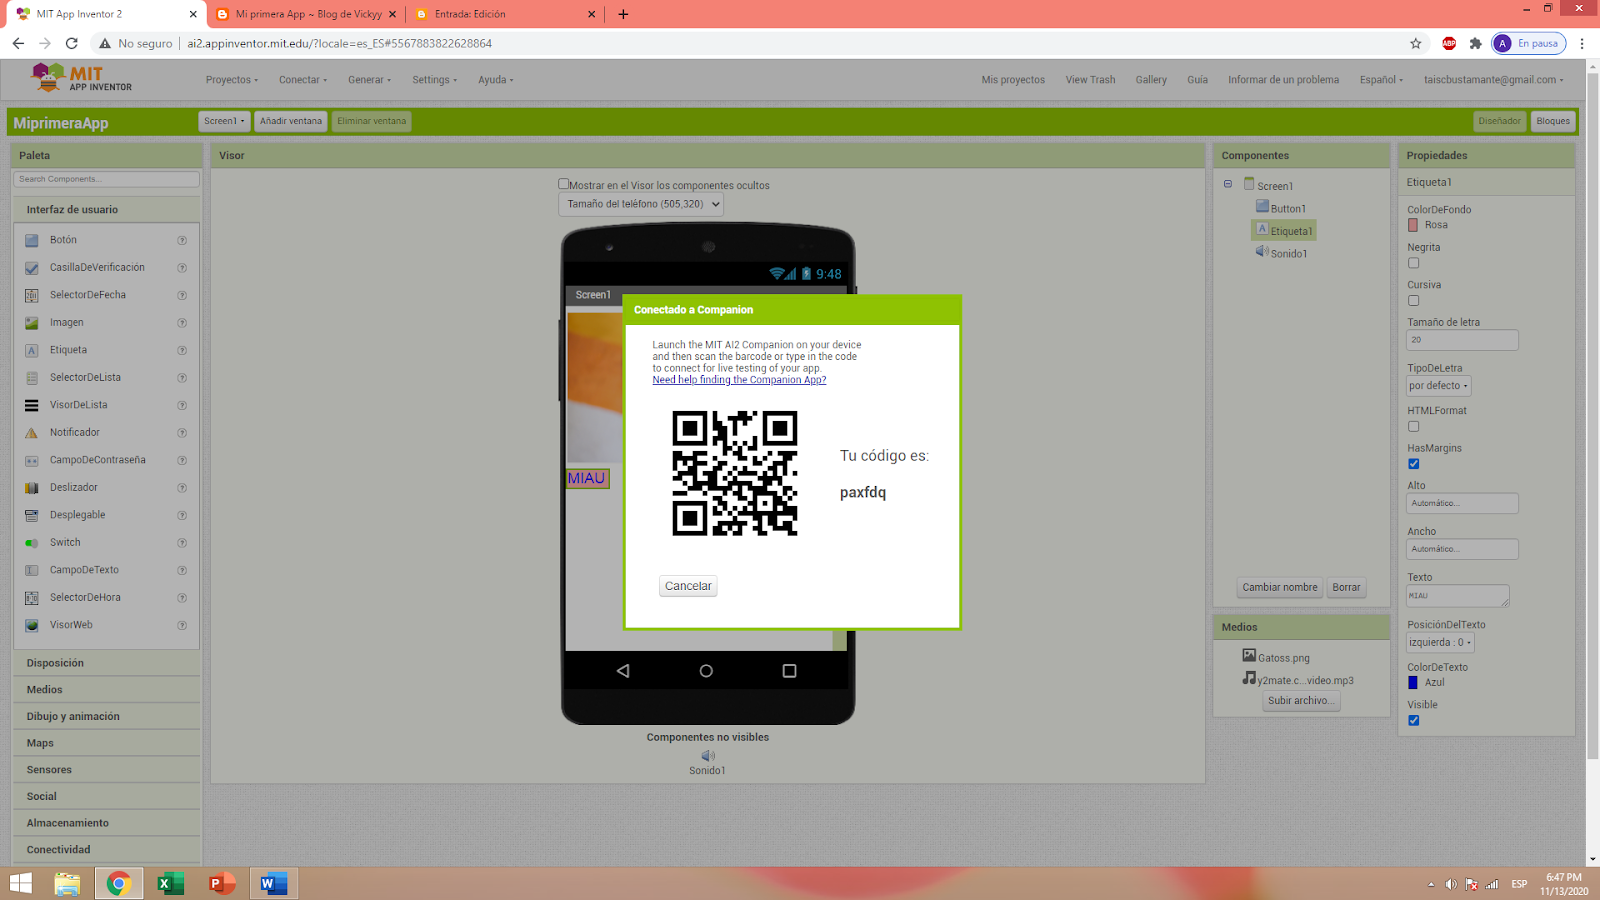
Task: Open Need help finding Companion App link
Action: (x=739, y=380)
